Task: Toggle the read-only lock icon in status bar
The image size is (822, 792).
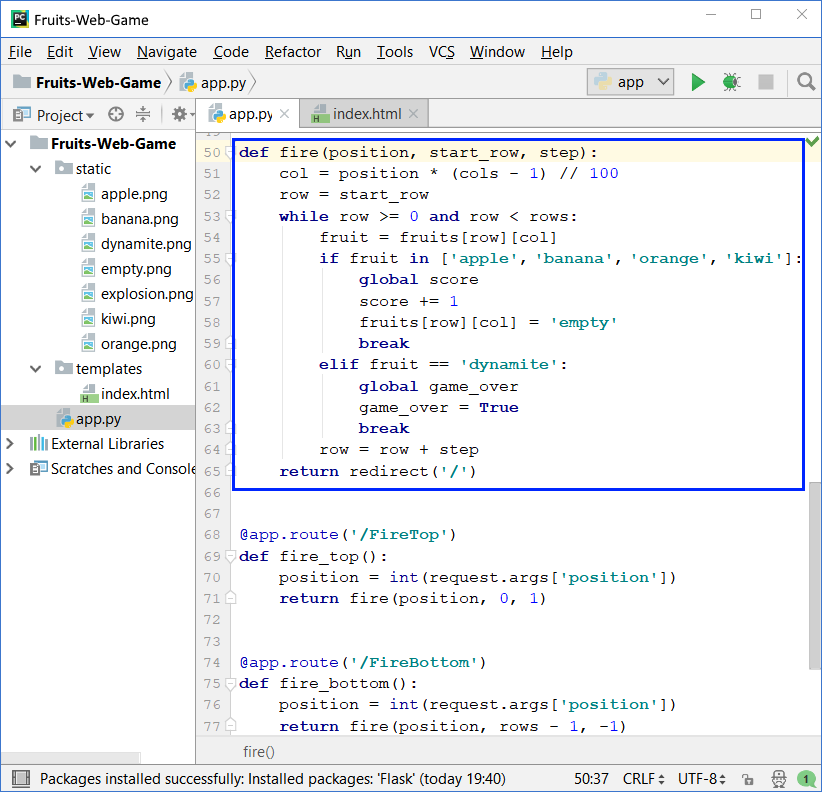Action: (747, 778)
